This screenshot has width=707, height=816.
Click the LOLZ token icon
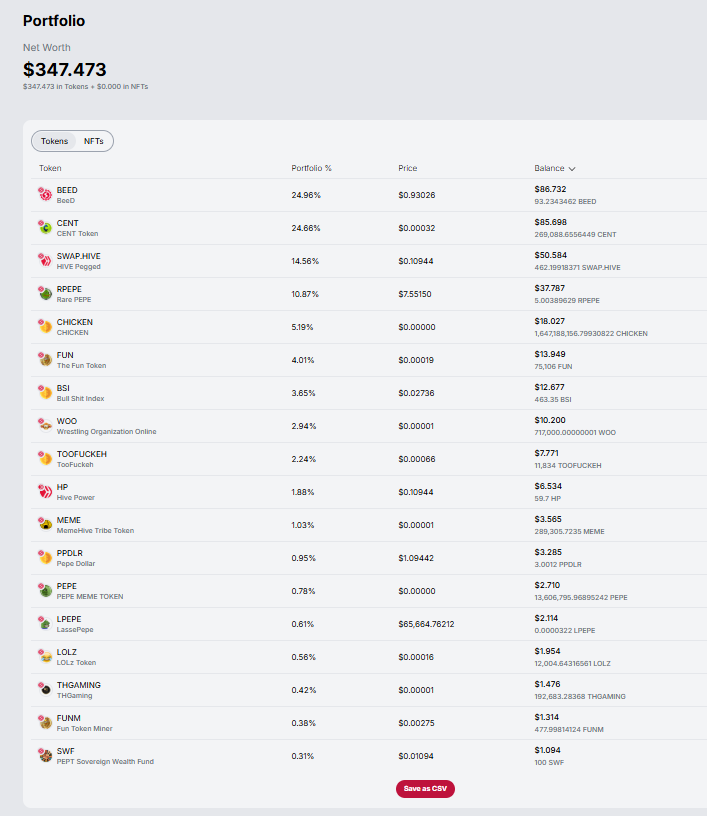(x=45, y=657)
